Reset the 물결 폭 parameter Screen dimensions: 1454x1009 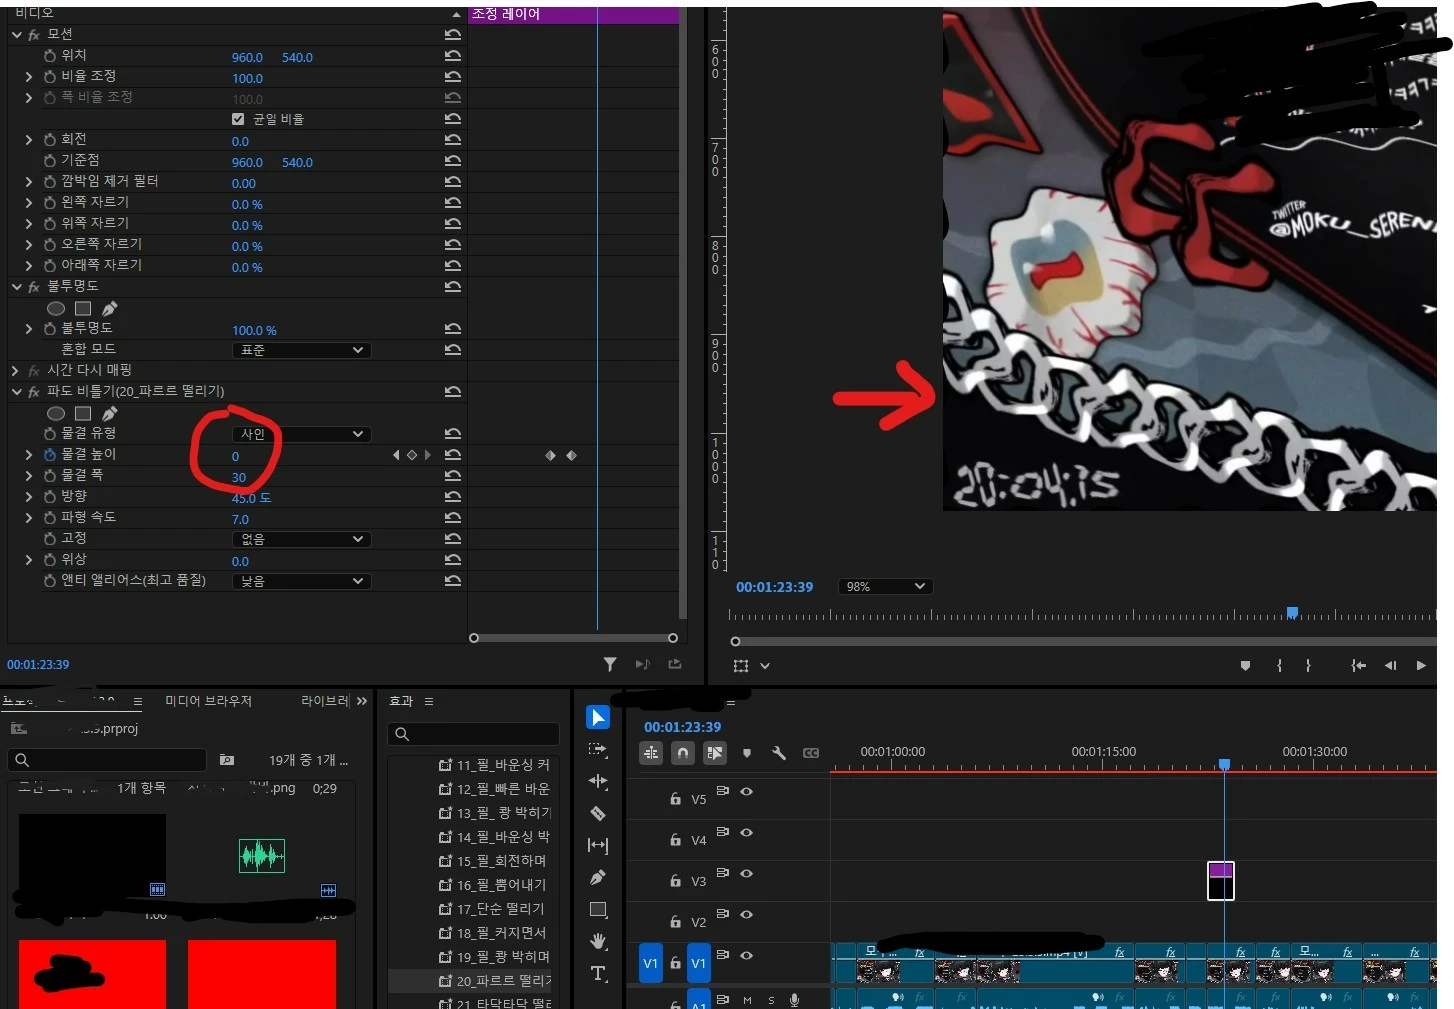tap(453, 476)
